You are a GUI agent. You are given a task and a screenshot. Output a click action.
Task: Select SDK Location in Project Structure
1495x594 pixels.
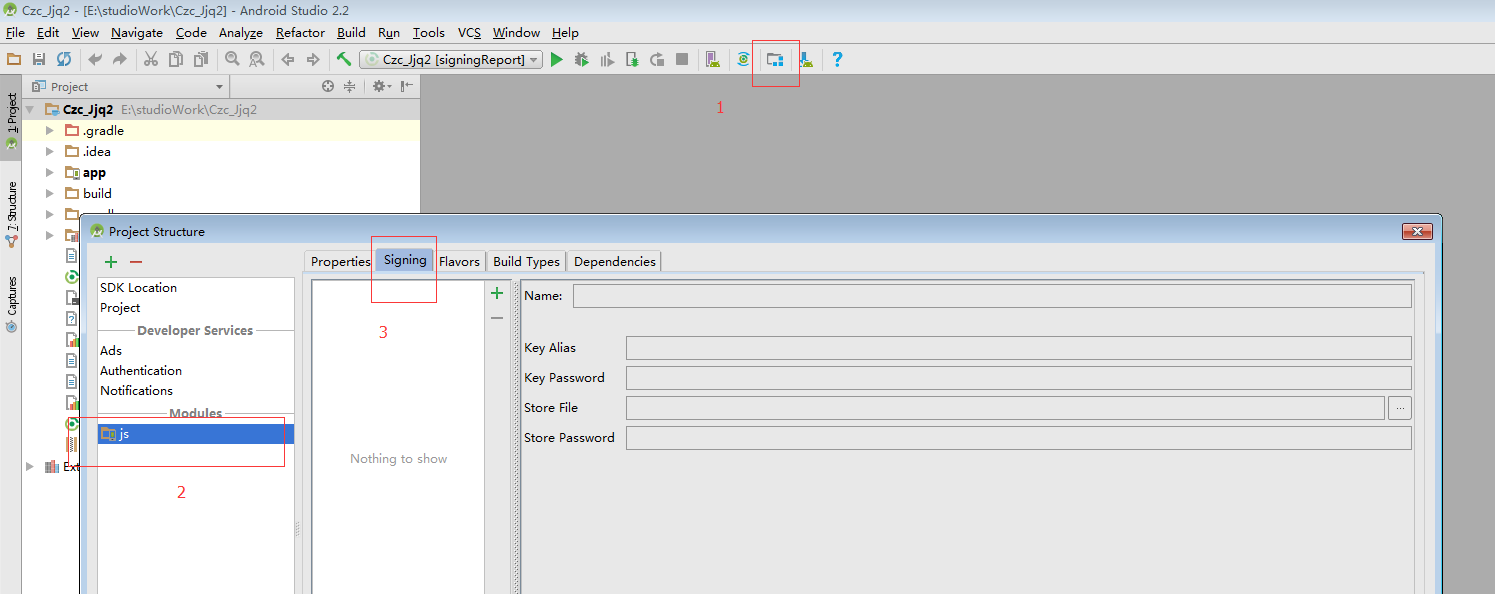coord(138,287)
